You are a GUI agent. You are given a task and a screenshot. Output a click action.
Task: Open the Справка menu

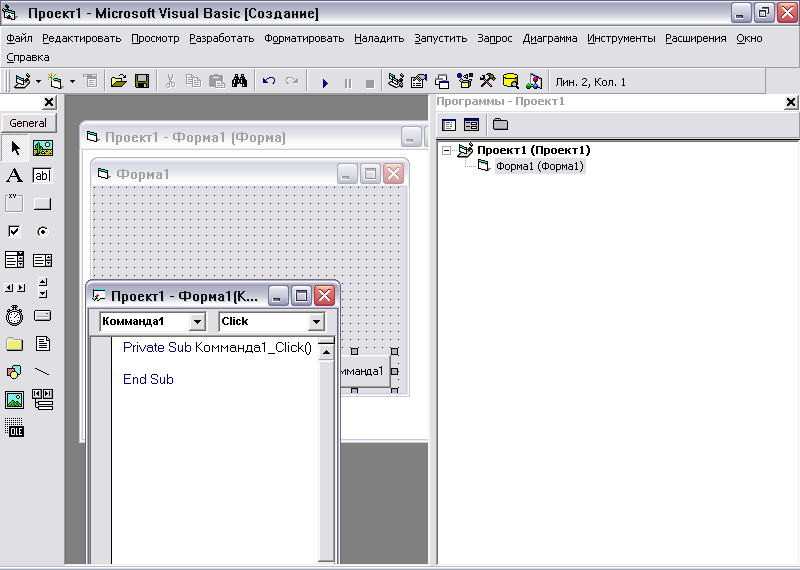(x=28, y=57)
